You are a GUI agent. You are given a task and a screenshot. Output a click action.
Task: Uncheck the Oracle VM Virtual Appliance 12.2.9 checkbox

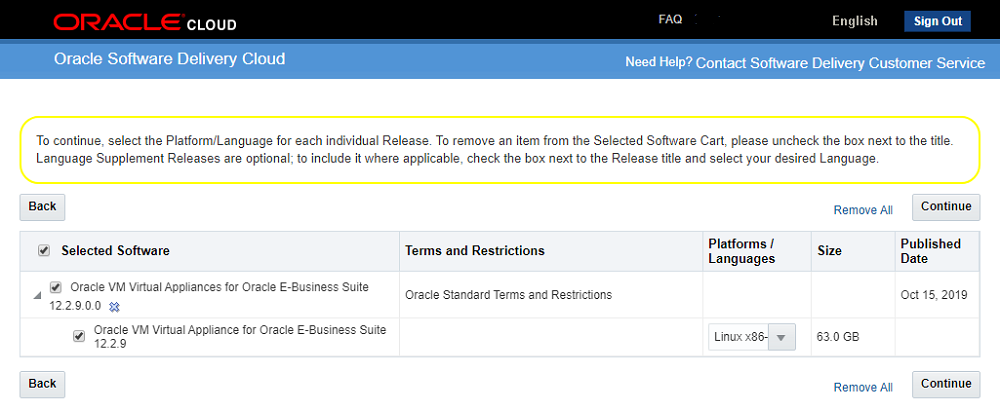tap(79, 336)
